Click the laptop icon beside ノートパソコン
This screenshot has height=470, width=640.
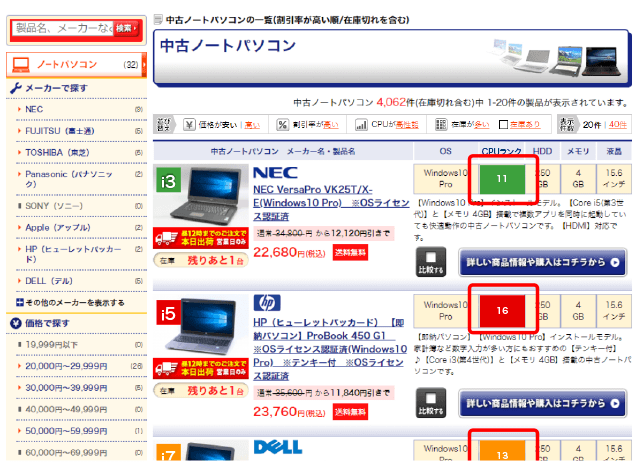(x=21, y=64)
